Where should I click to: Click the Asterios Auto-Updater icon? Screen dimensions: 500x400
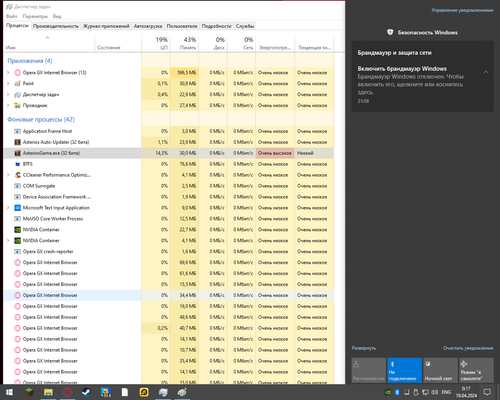(18, 142)
